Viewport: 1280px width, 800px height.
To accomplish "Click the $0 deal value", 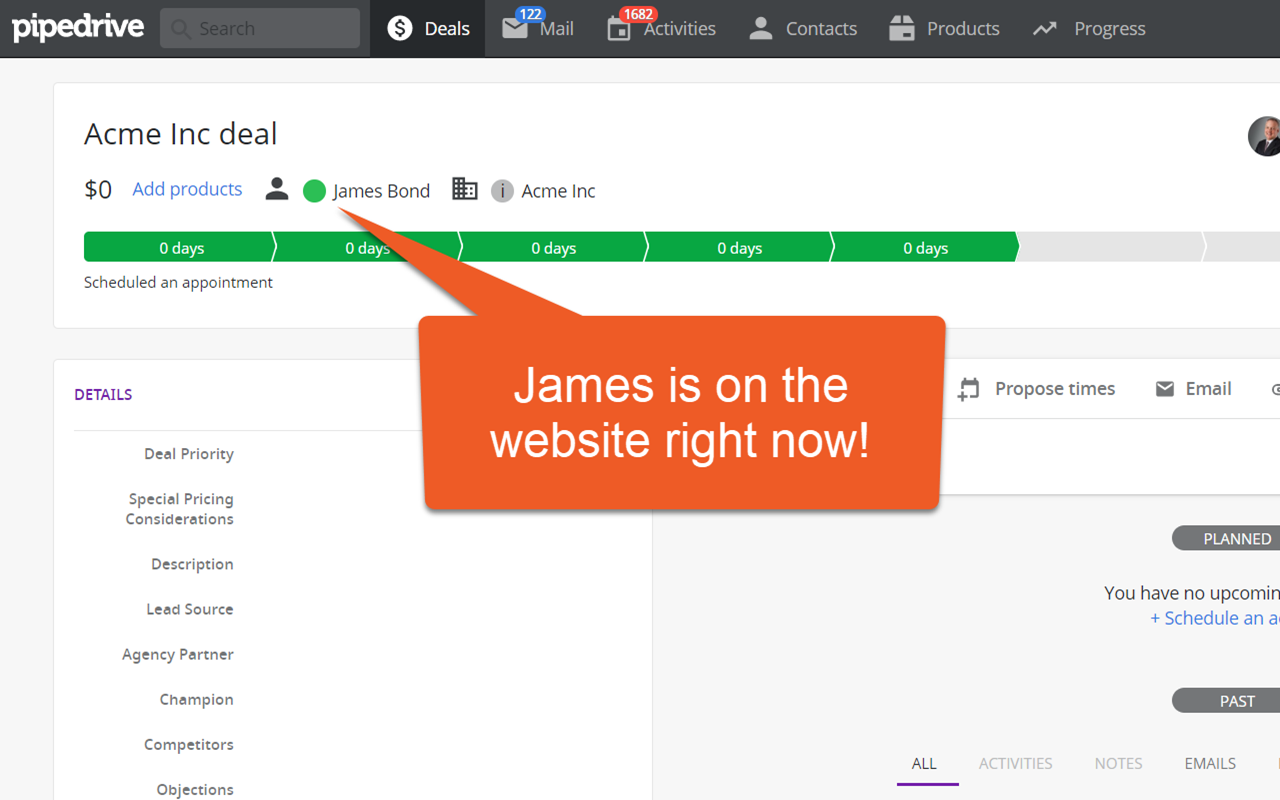I will 98,190.
